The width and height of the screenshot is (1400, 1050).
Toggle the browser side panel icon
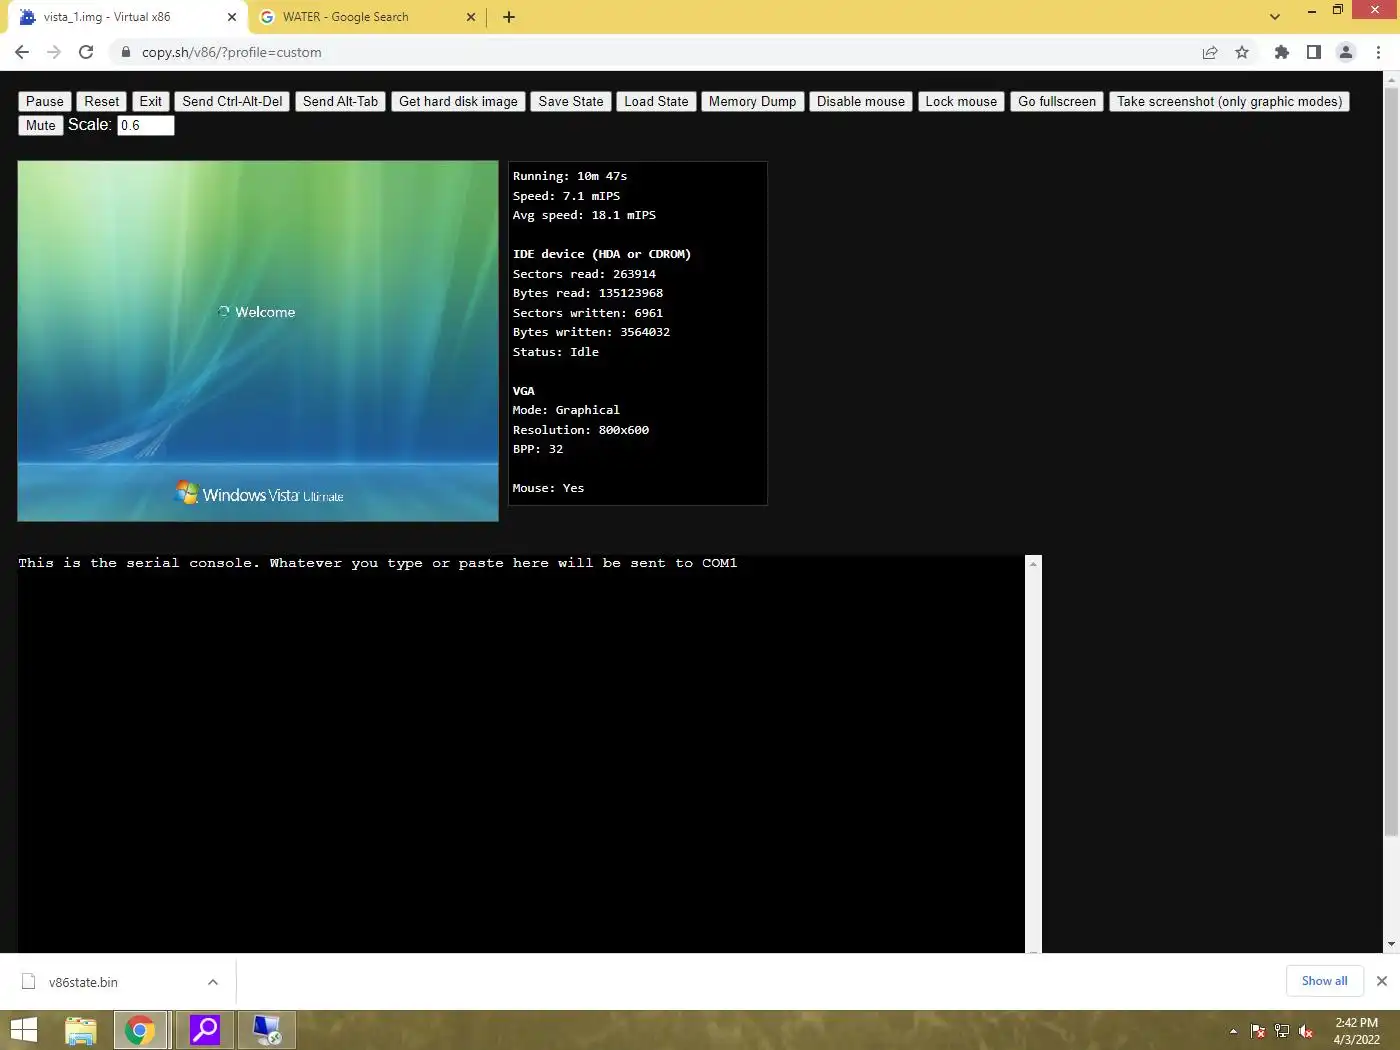(x=1314, y=52)
